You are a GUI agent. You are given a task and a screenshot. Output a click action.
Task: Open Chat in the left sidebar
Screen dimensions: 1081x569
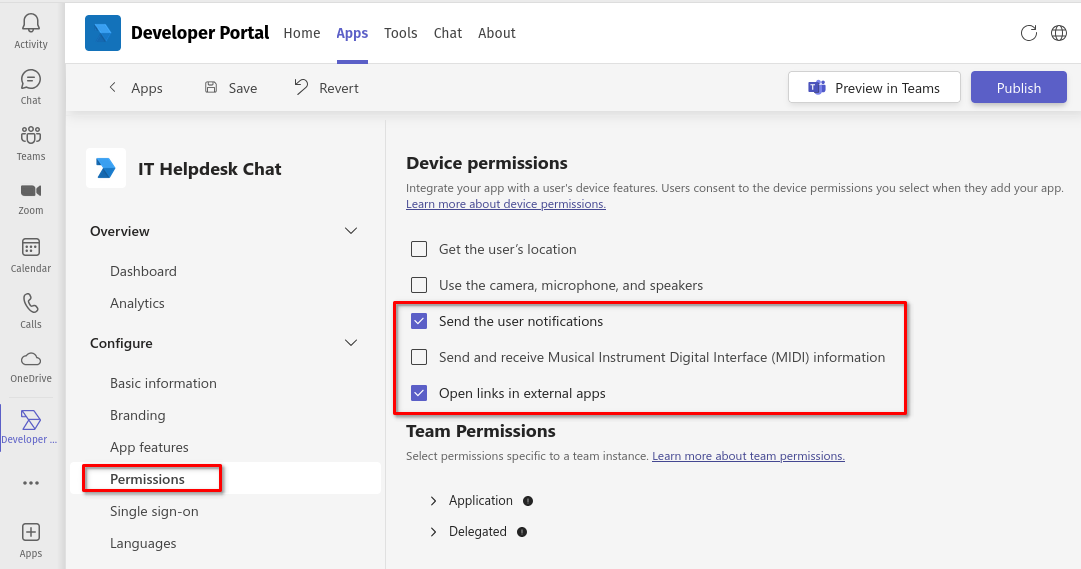(x=31, y=80)
